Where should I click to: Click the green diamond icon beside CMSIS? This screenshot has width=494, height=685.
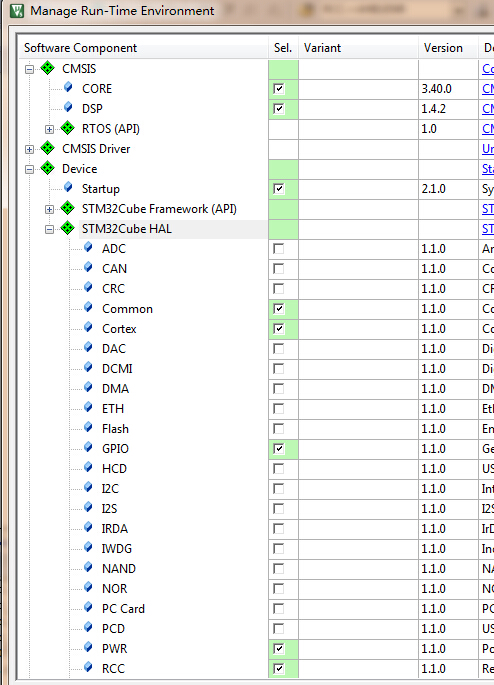(48, 68)
